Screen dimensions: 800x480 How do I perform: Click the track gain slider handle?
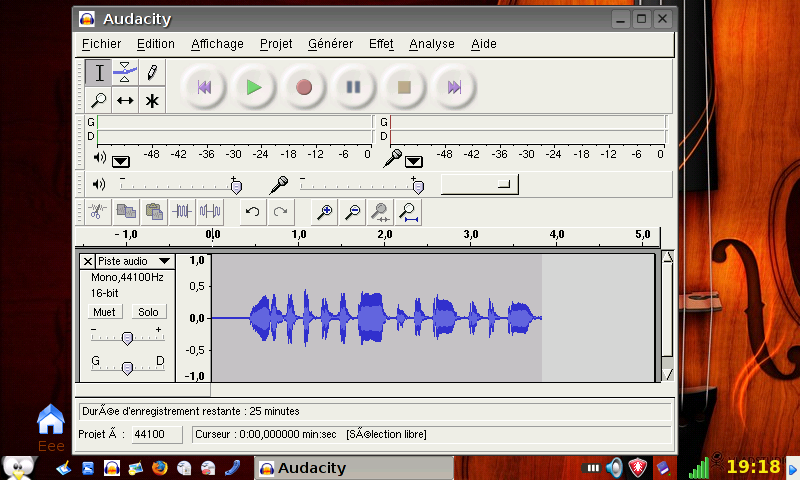(x=127, y=338)
